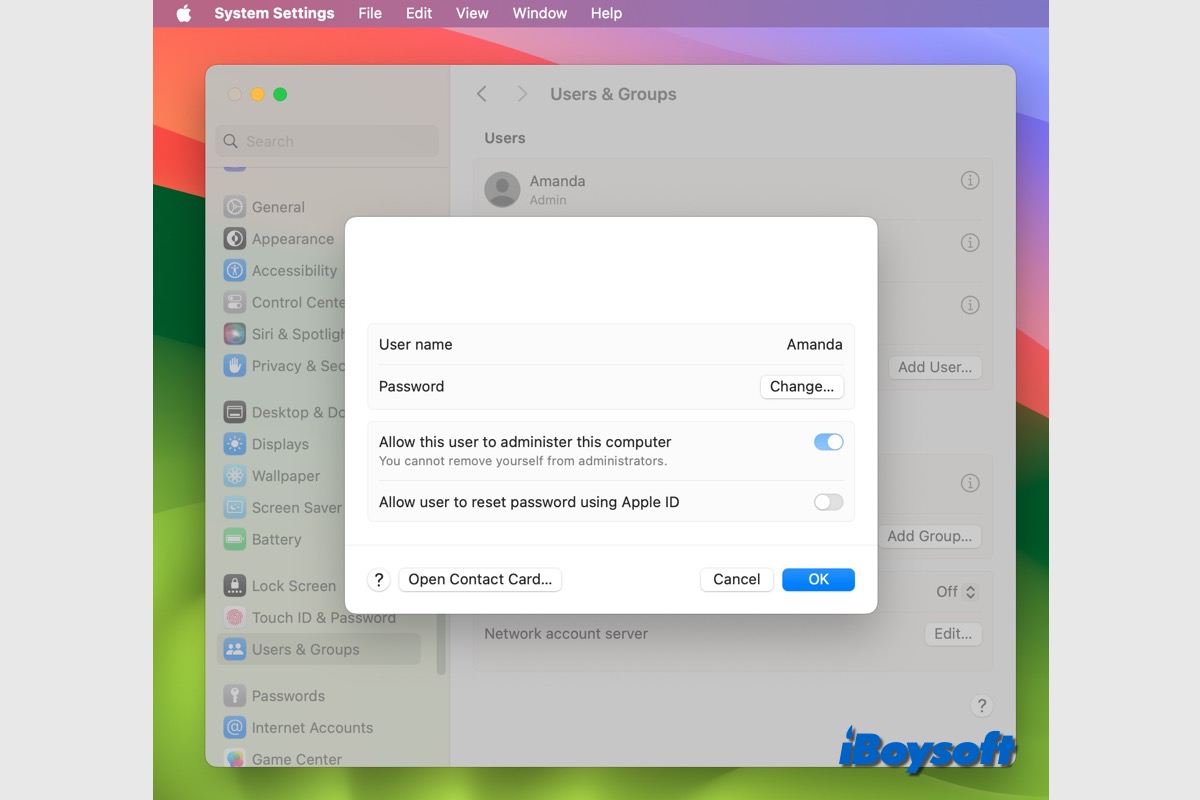
Task: Click the Appearance sidebar icon
Action: click(235, 239)
